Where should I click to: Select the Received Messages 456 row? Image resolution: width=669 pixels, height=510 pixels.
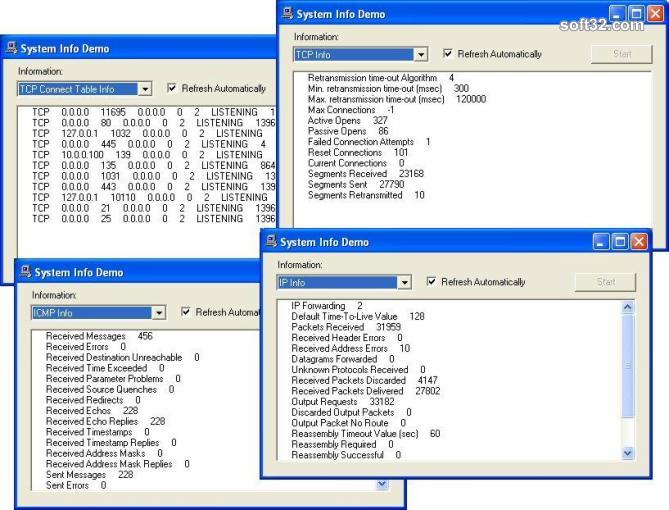click(x=99, y=336)
